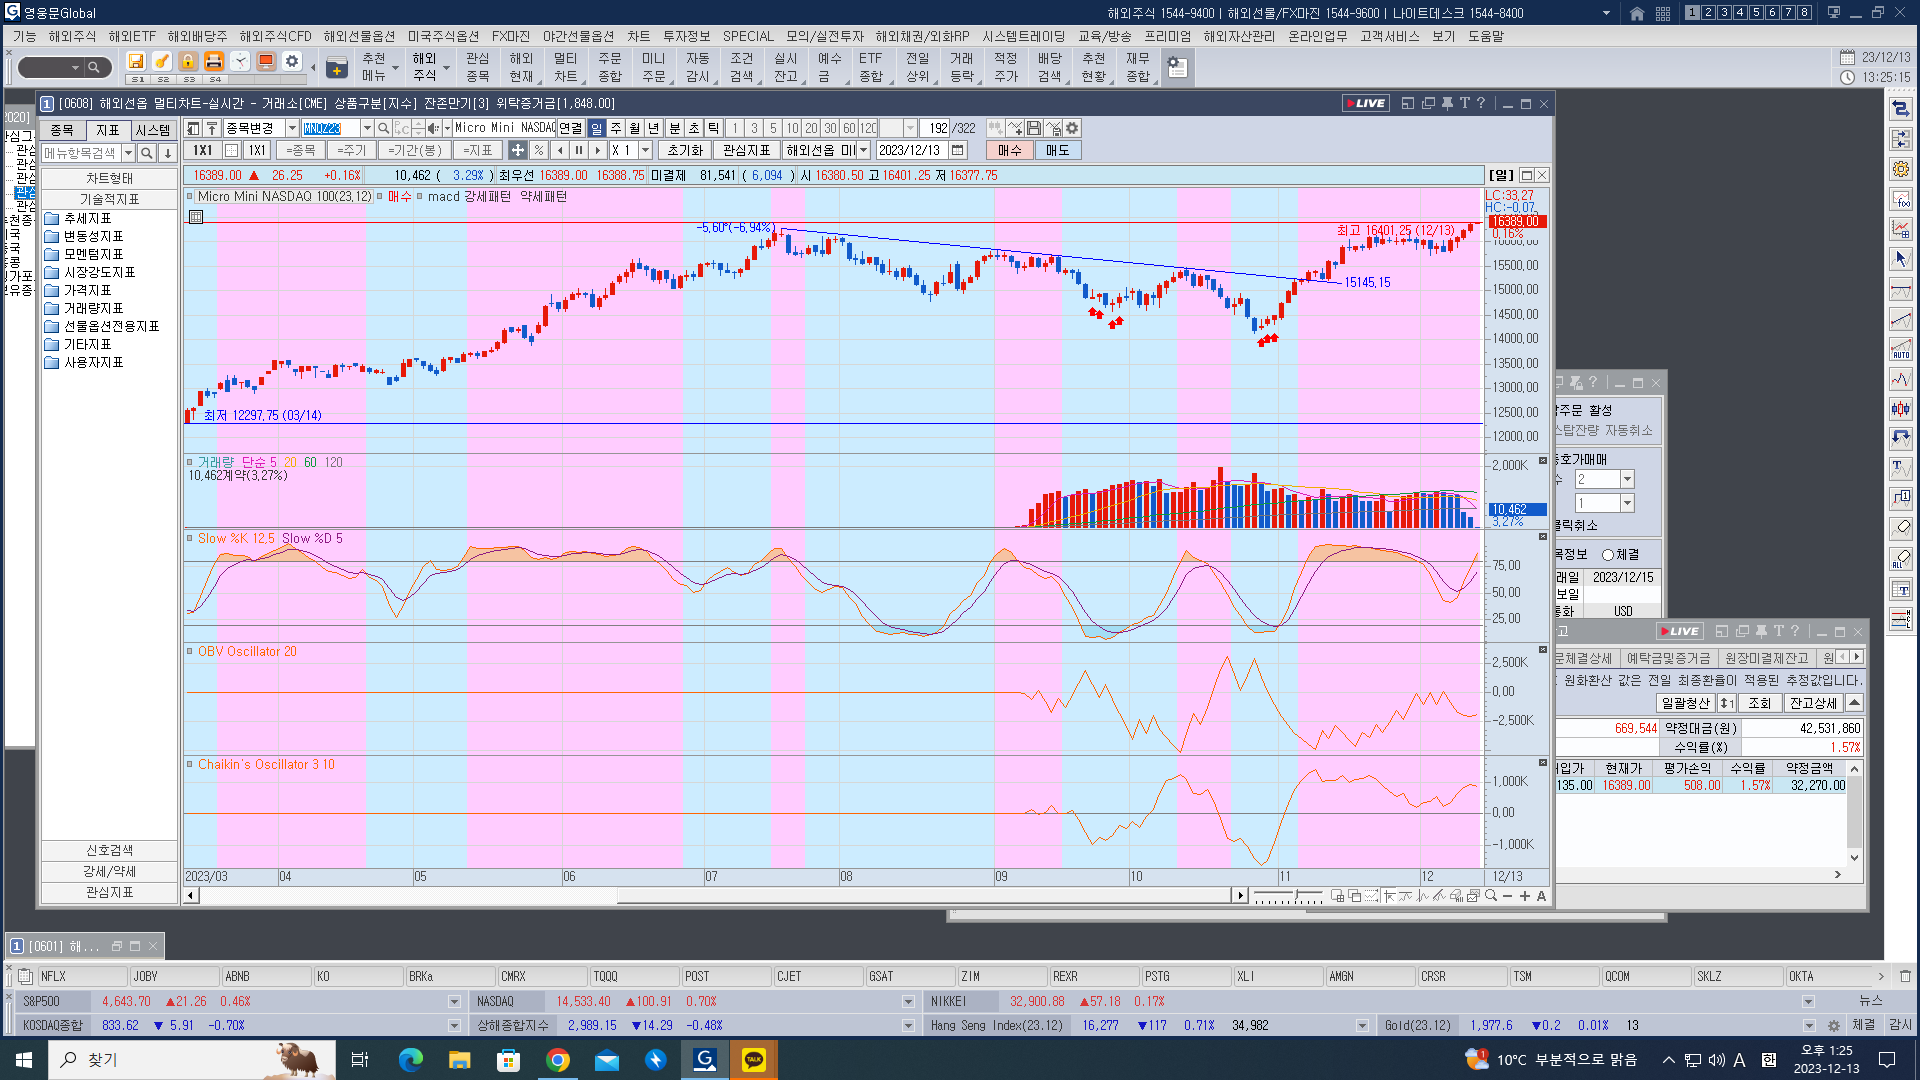This screenshot has width=1920, height=1080.
Task: Open the 해외선물옵션 menu
Action: pos(359,36)
